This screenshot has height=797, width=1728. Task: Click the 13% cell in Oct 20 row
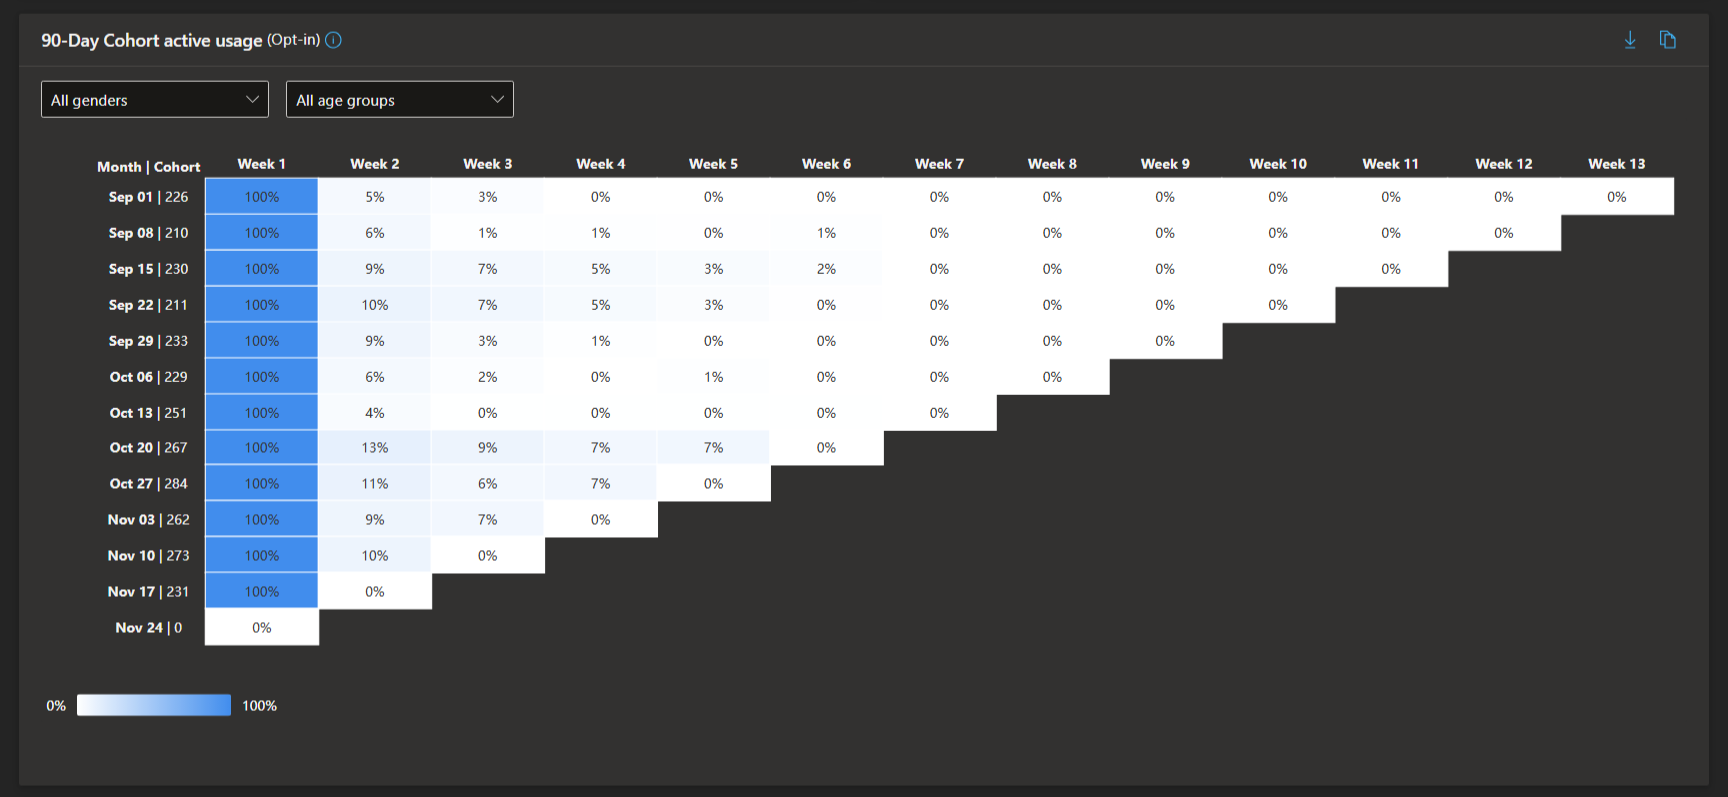(375, 448)
